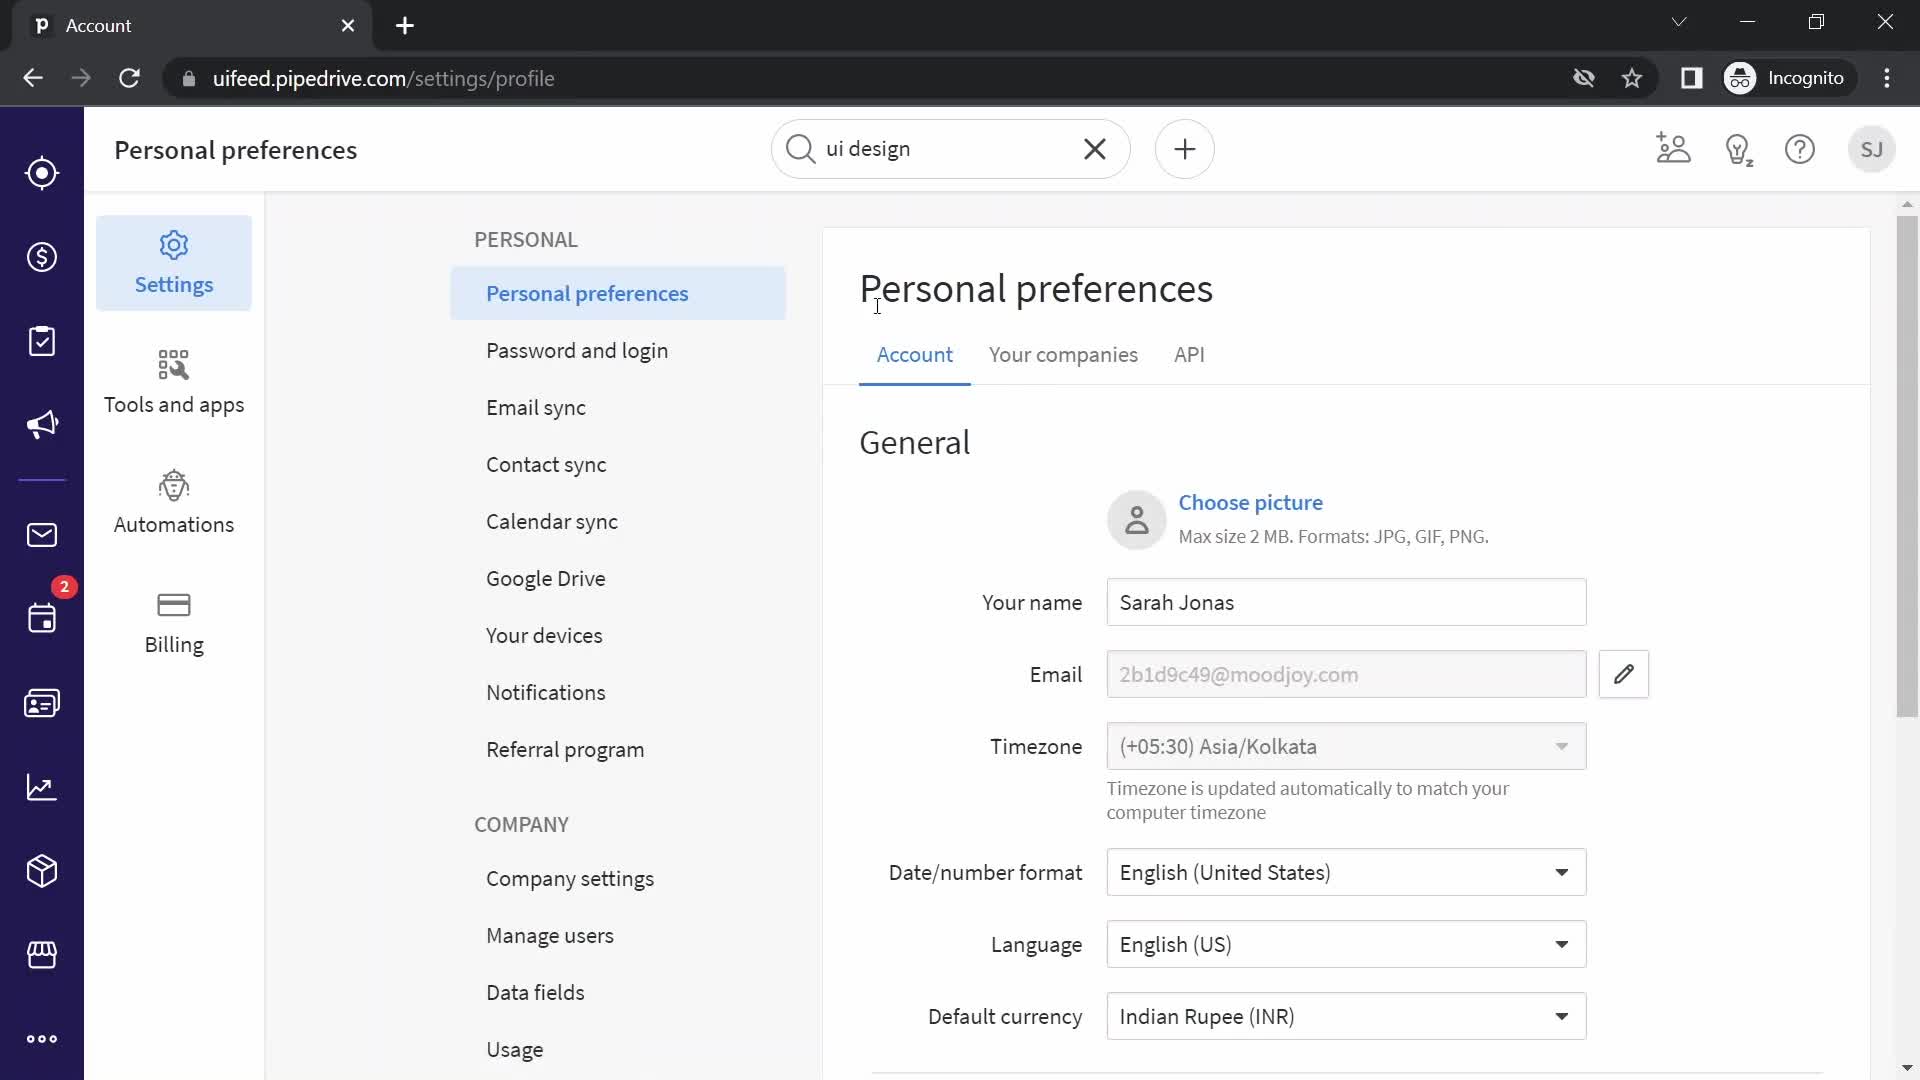The image size is (1920, 1080).
Task: Open the tab search chevron in Chrome
Action: [x=1679, y=22]
